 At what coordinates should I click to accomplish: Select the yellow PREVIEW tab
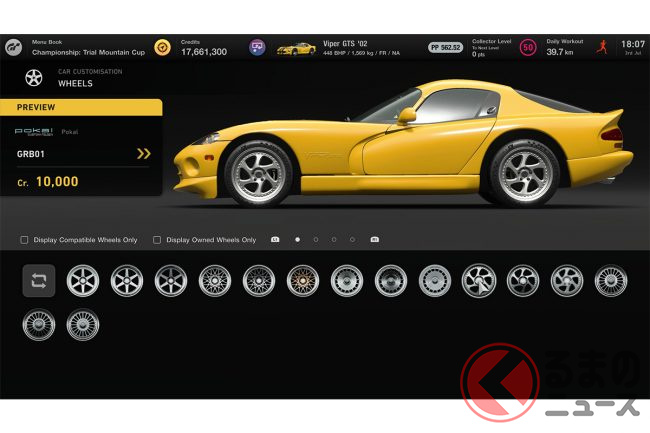coord(81,107)
